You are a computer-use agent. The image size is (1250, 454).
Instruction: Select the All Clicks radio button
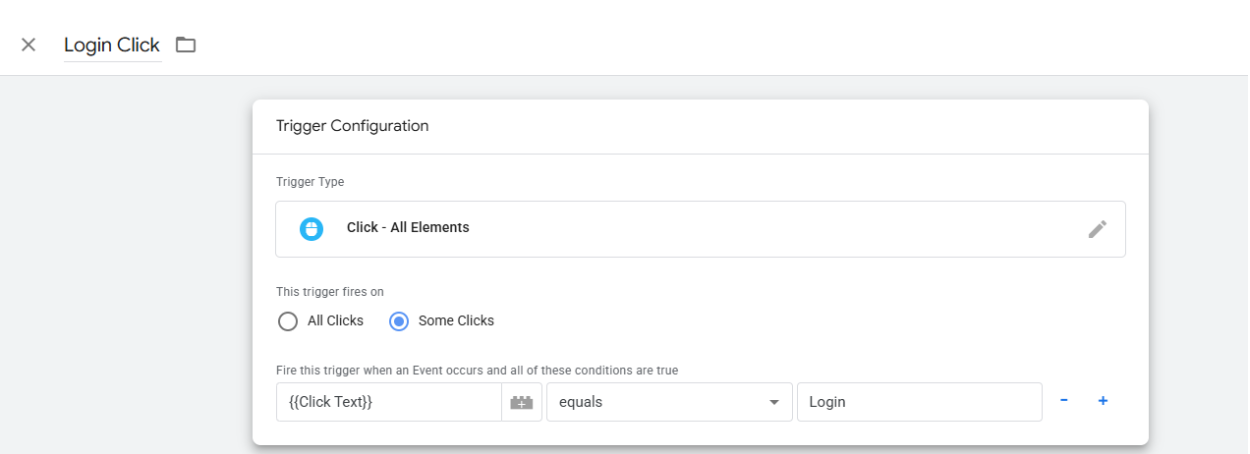click(x=288, y=321)
